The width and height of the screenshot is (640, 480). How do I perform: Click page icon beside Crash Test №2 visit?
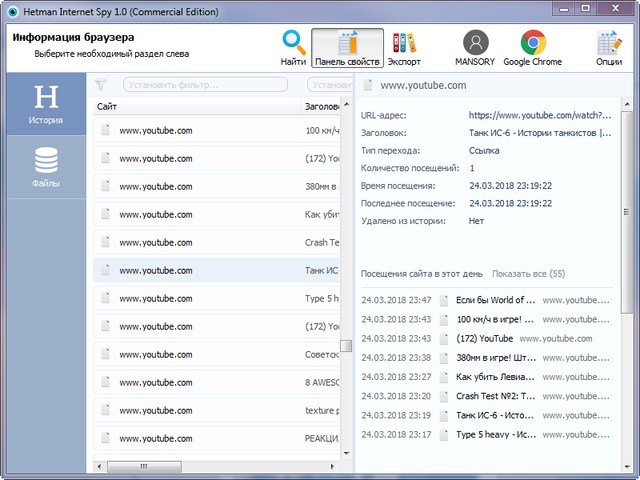[444, 396]
